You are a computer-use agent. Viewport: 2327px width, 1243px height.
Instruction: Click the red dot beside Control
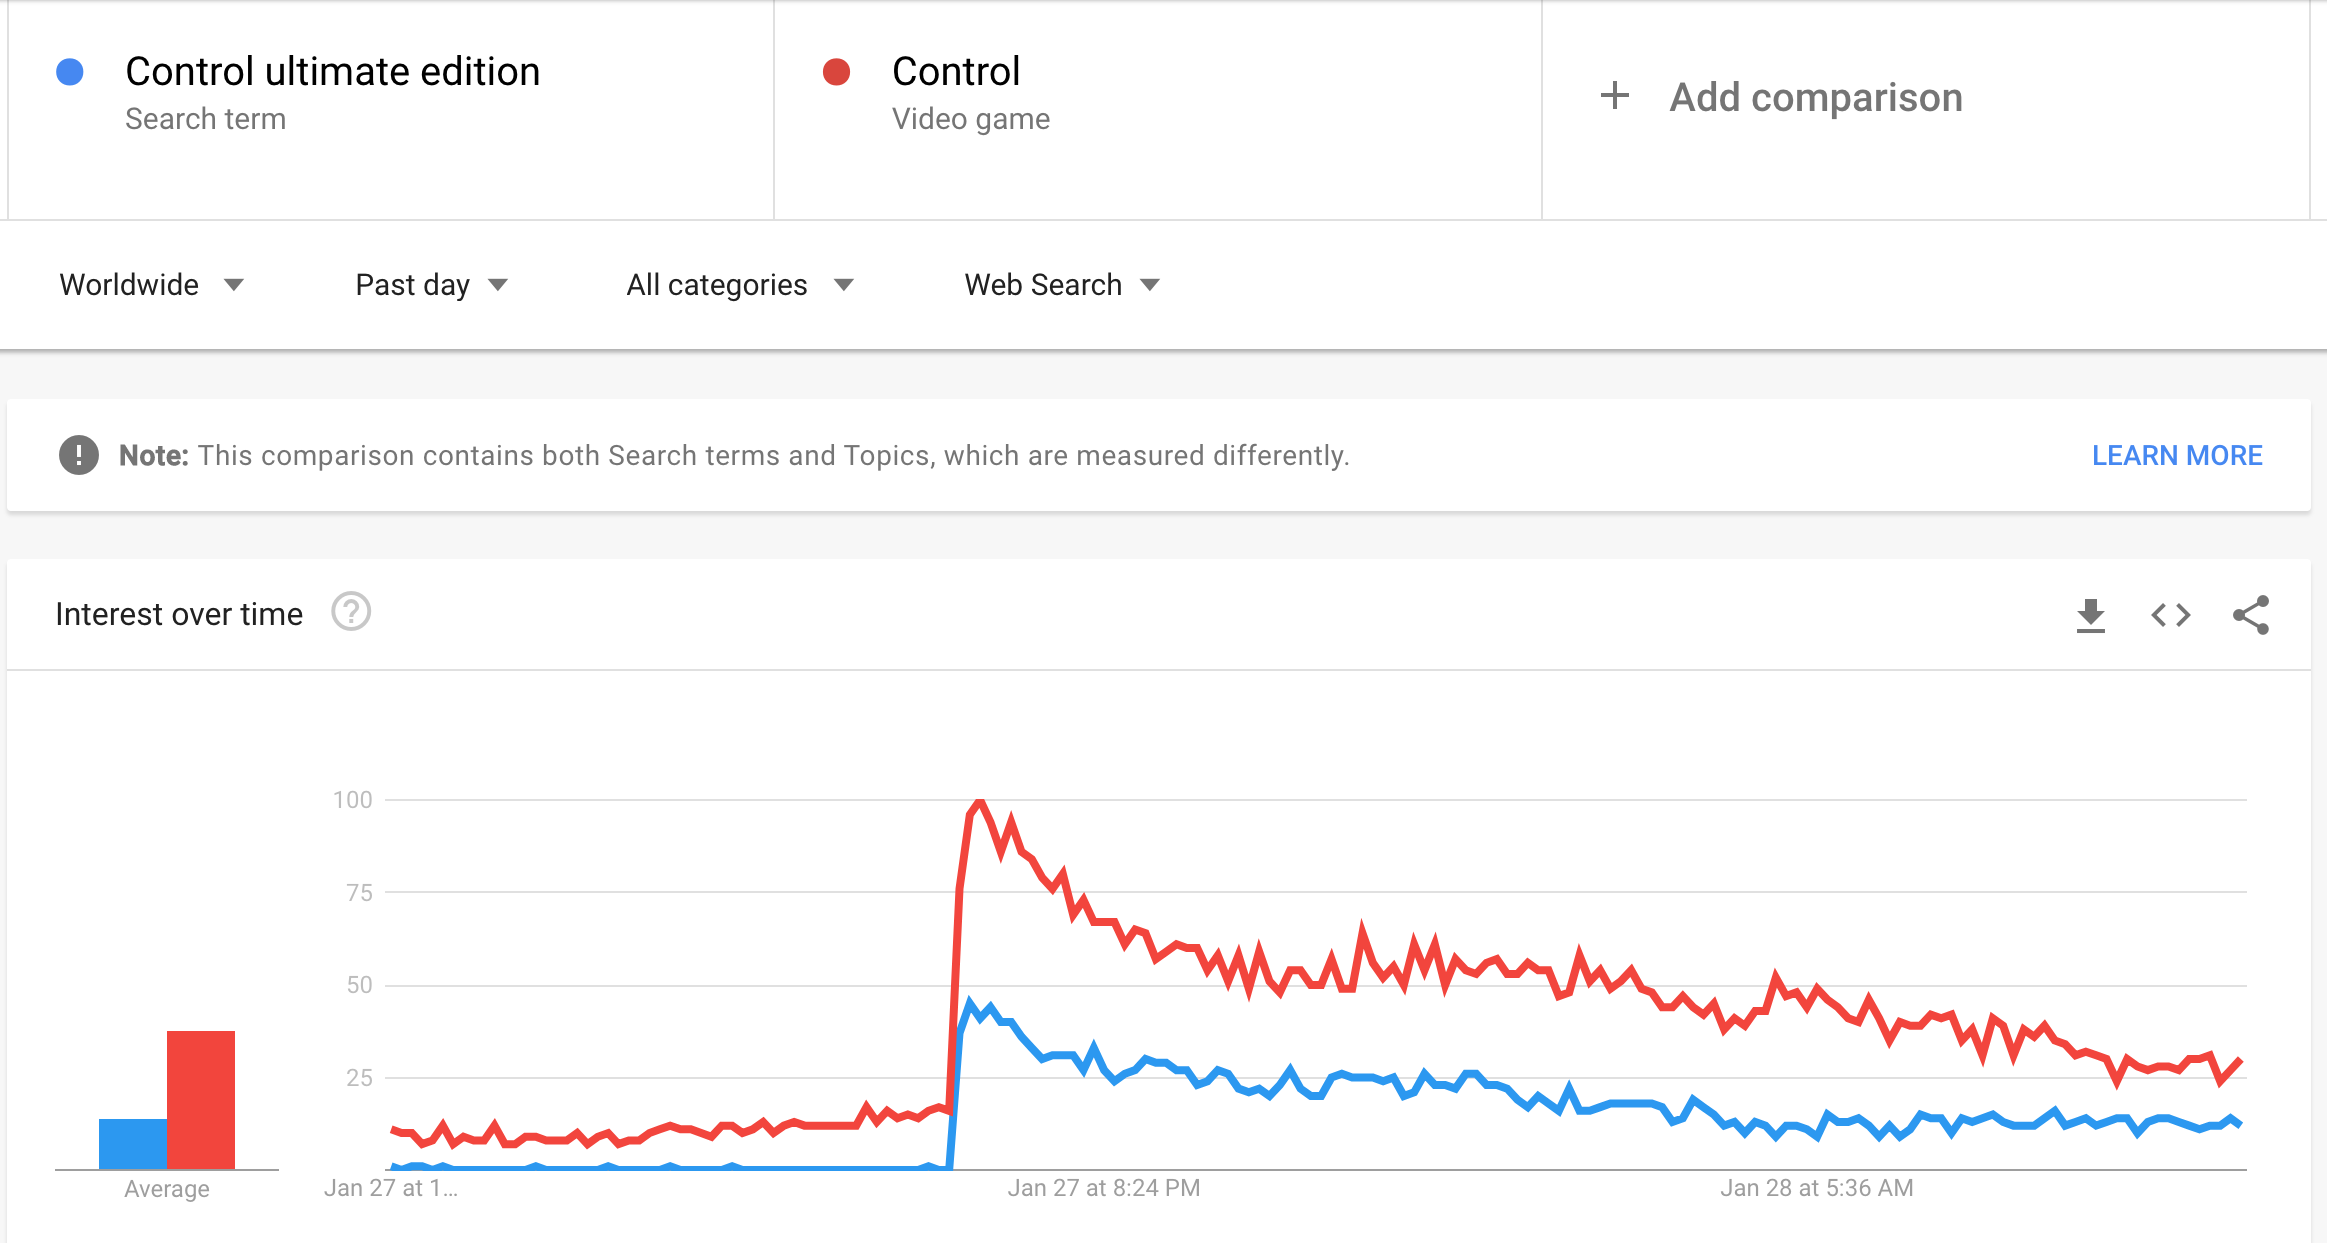pos(836,72)
